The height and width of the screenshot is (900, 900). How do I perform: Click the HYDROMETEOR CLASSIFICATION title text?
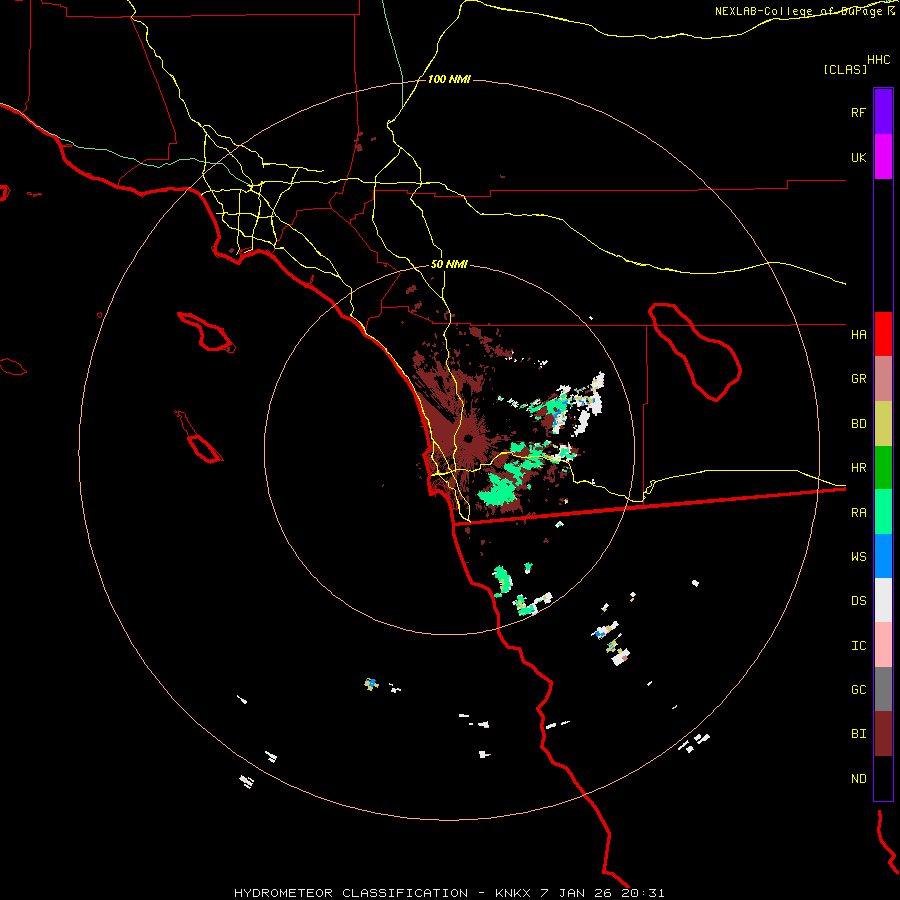pyautogui.click(x=351, y=893)
